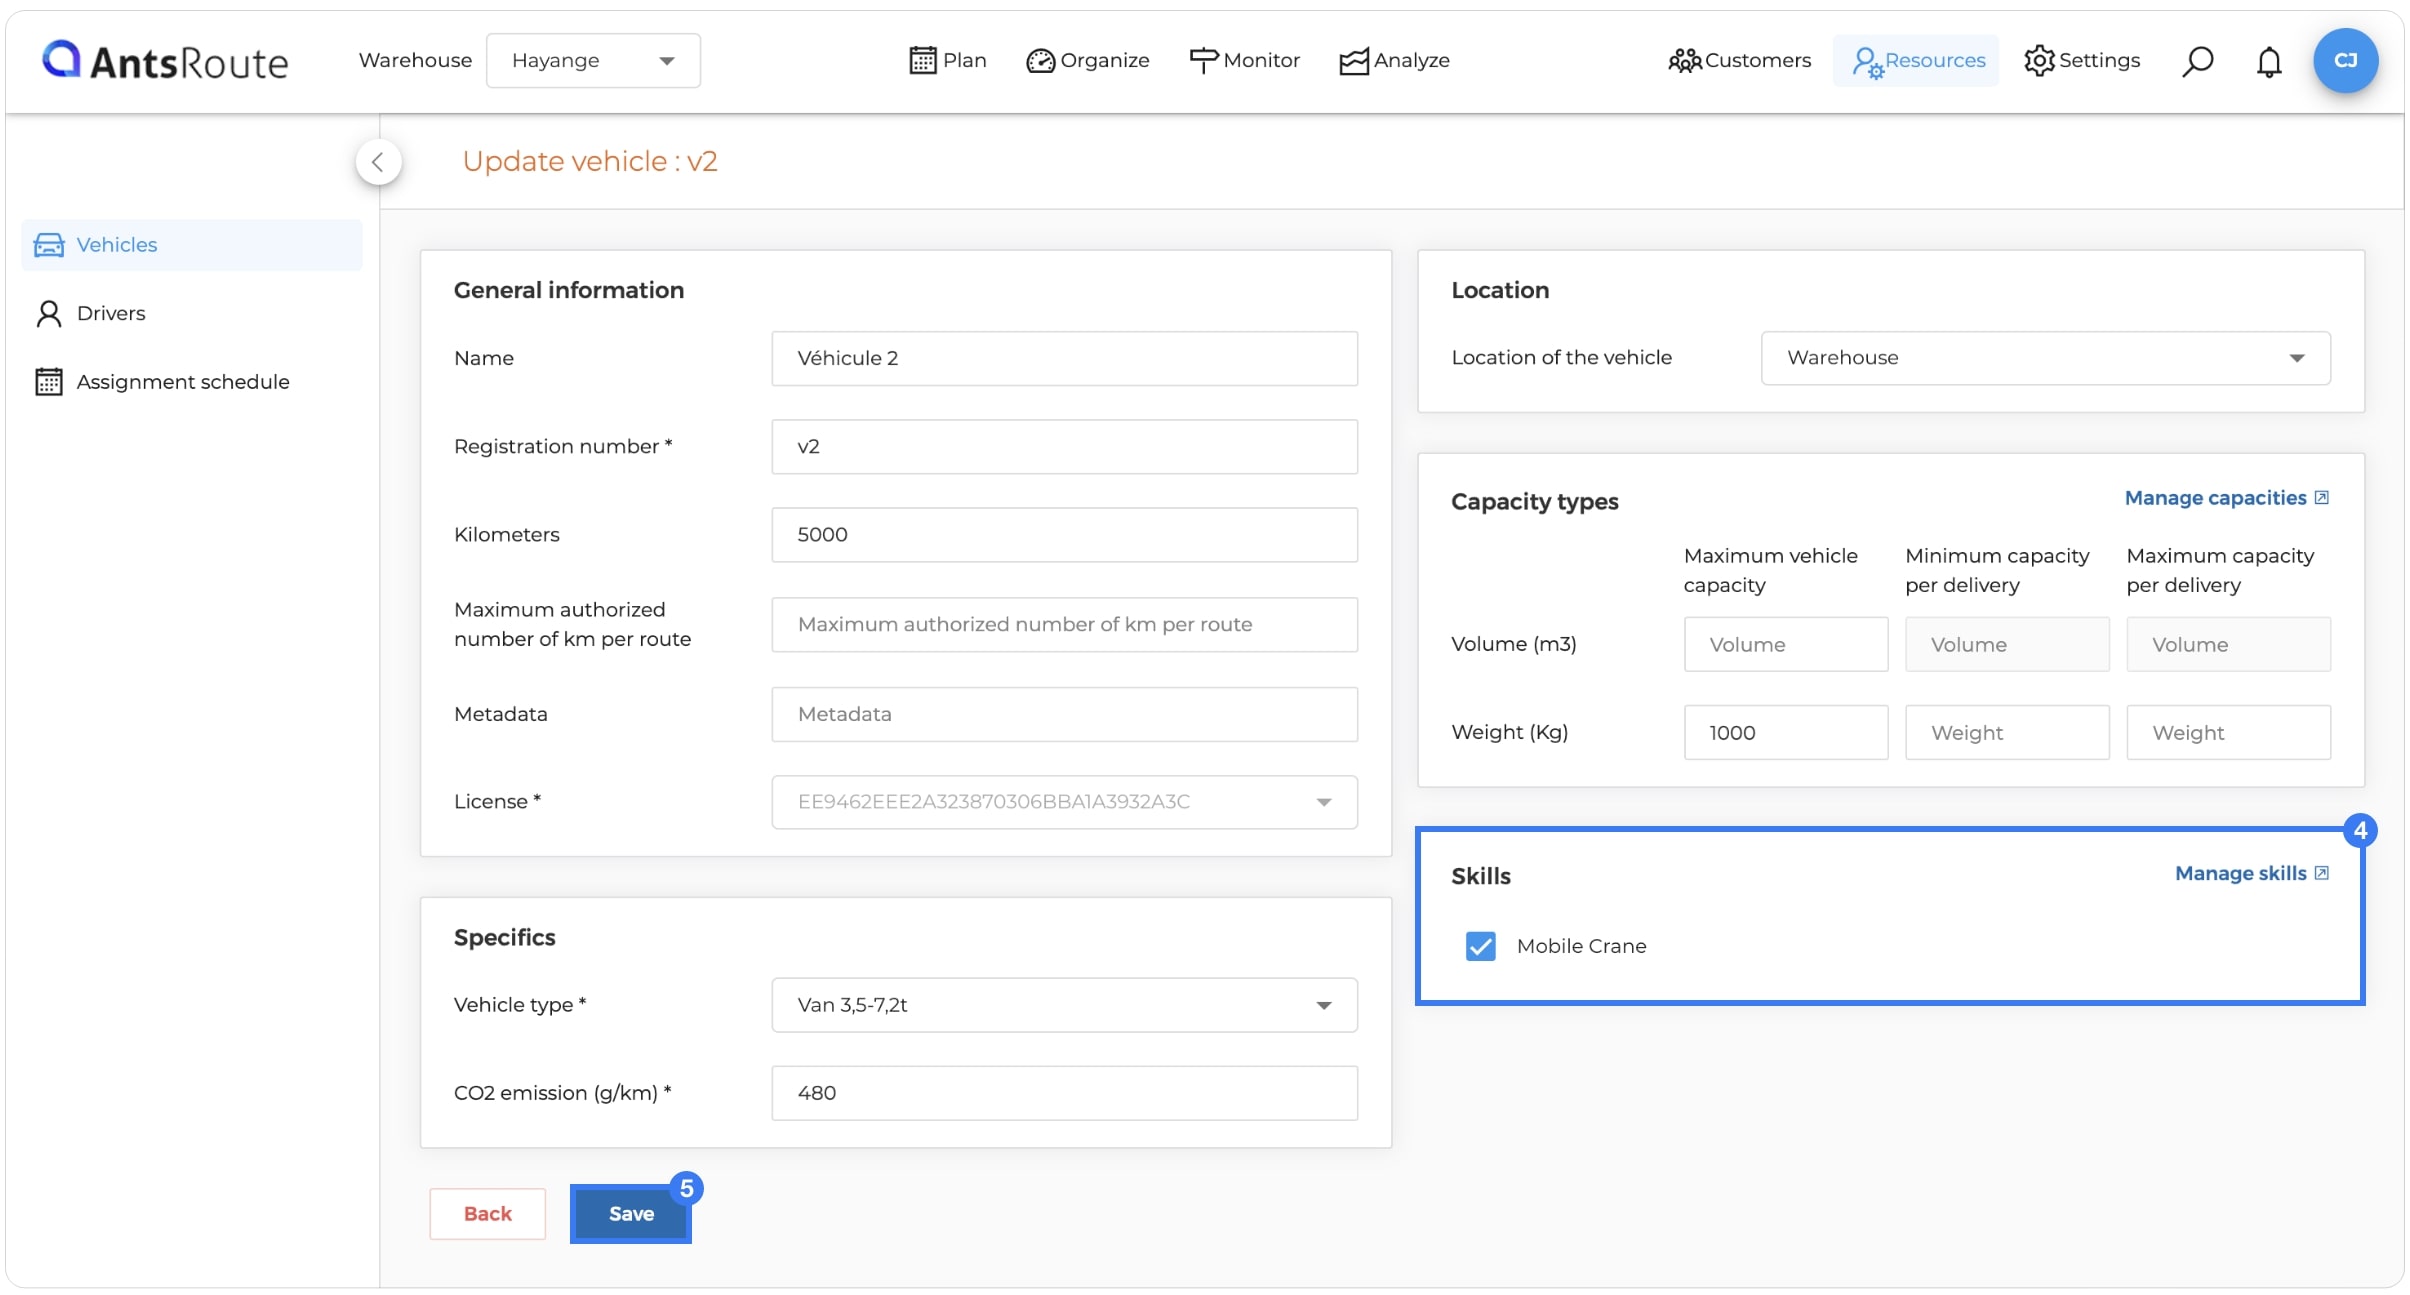Click the CO2 emission input field
The image size is (2410, 1295).
[1064, 1093]
